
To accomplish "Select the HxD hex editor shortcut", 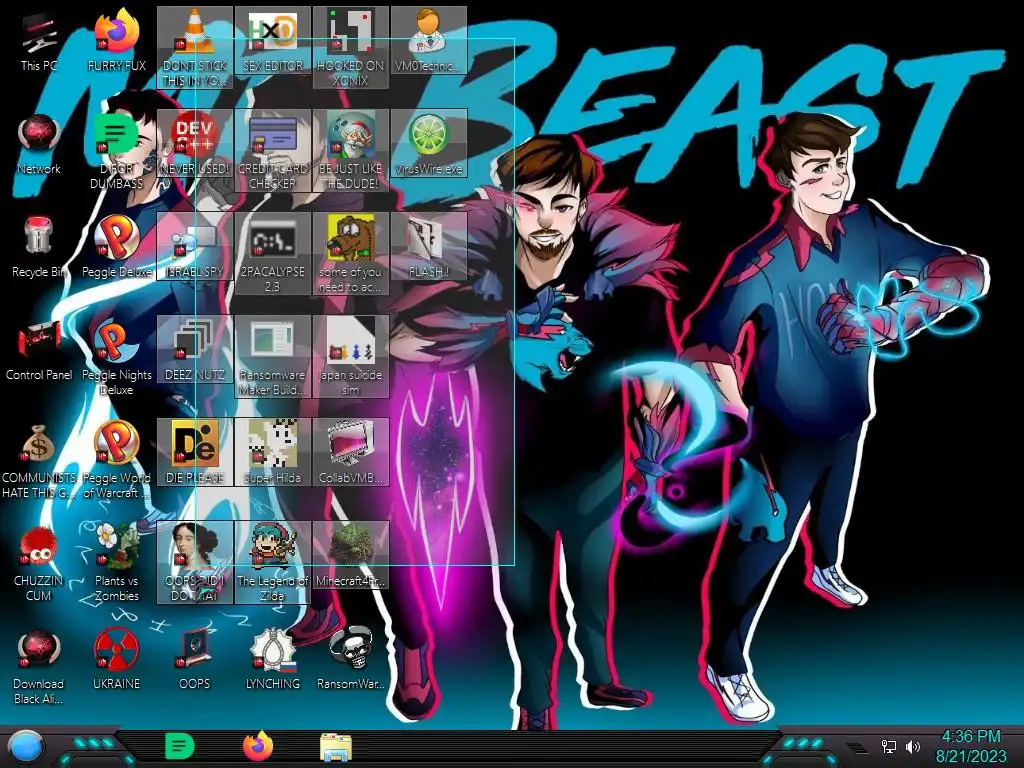I will tap(273, 38).
